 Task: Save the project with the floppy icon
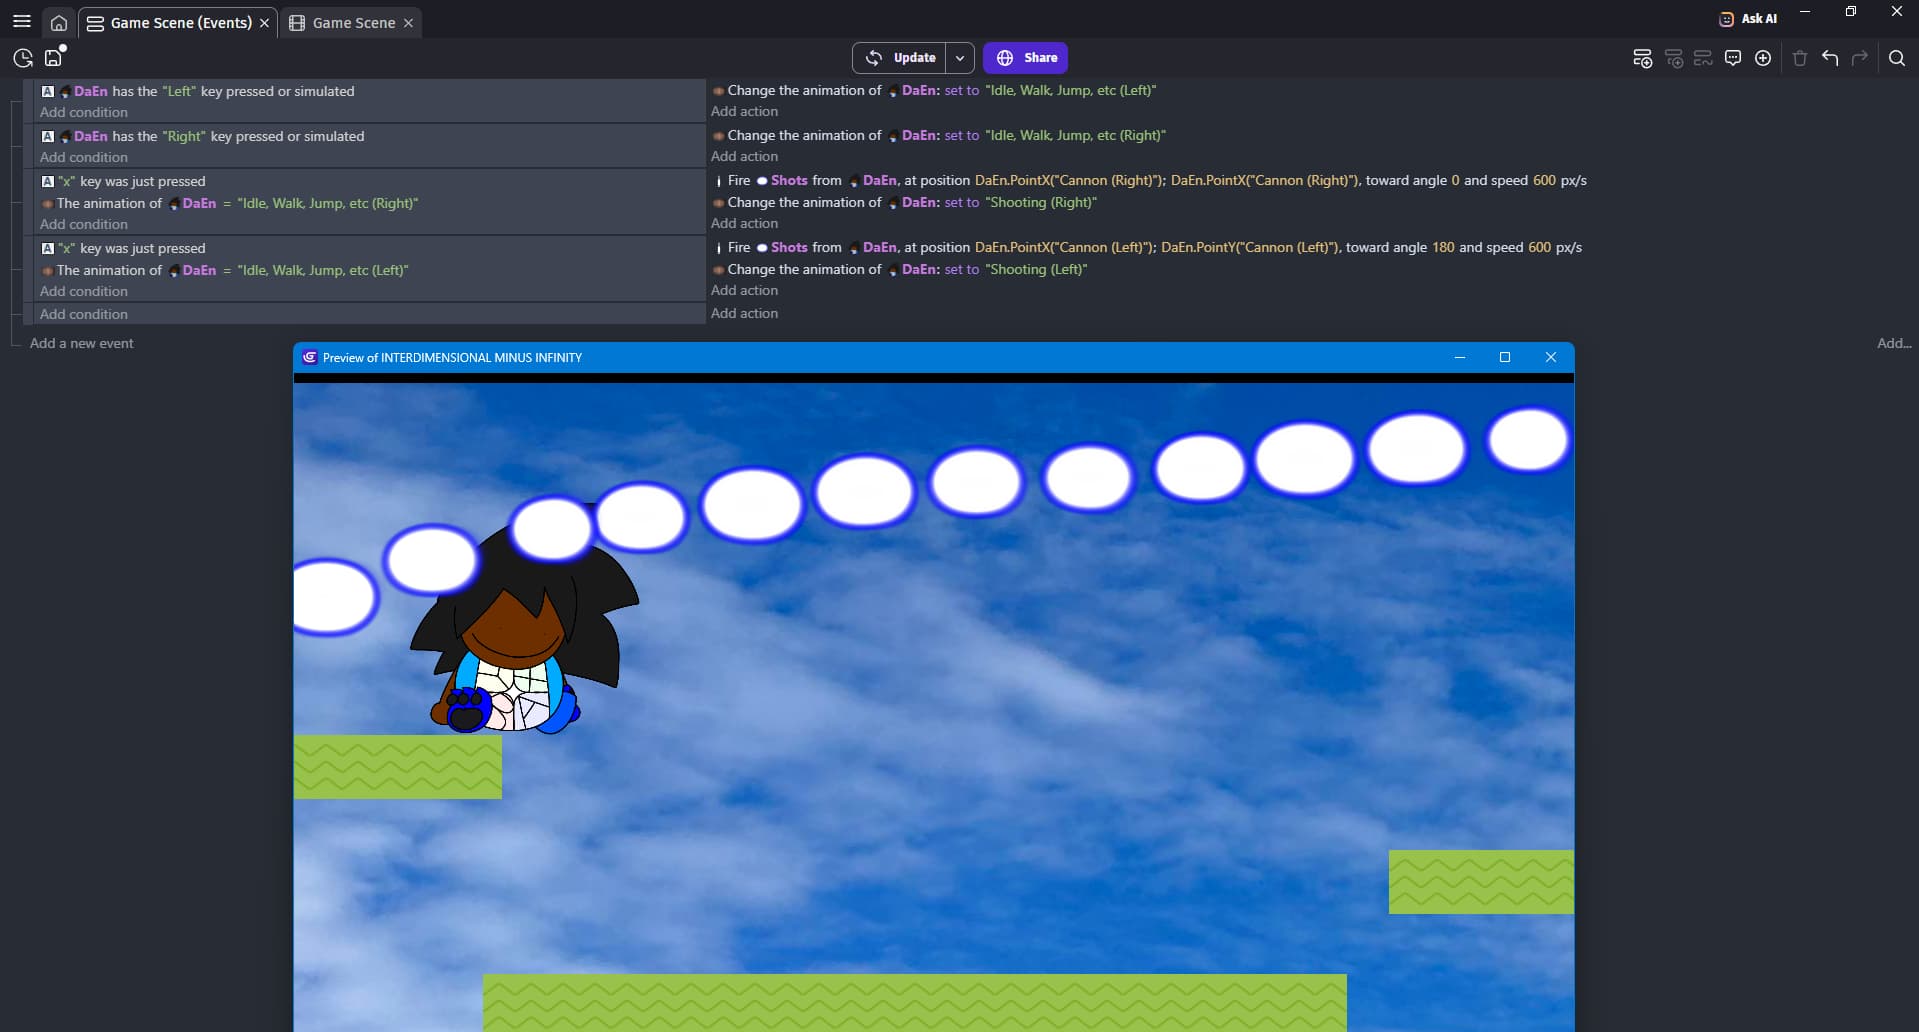pyautogui.click(x=54, y=58)
